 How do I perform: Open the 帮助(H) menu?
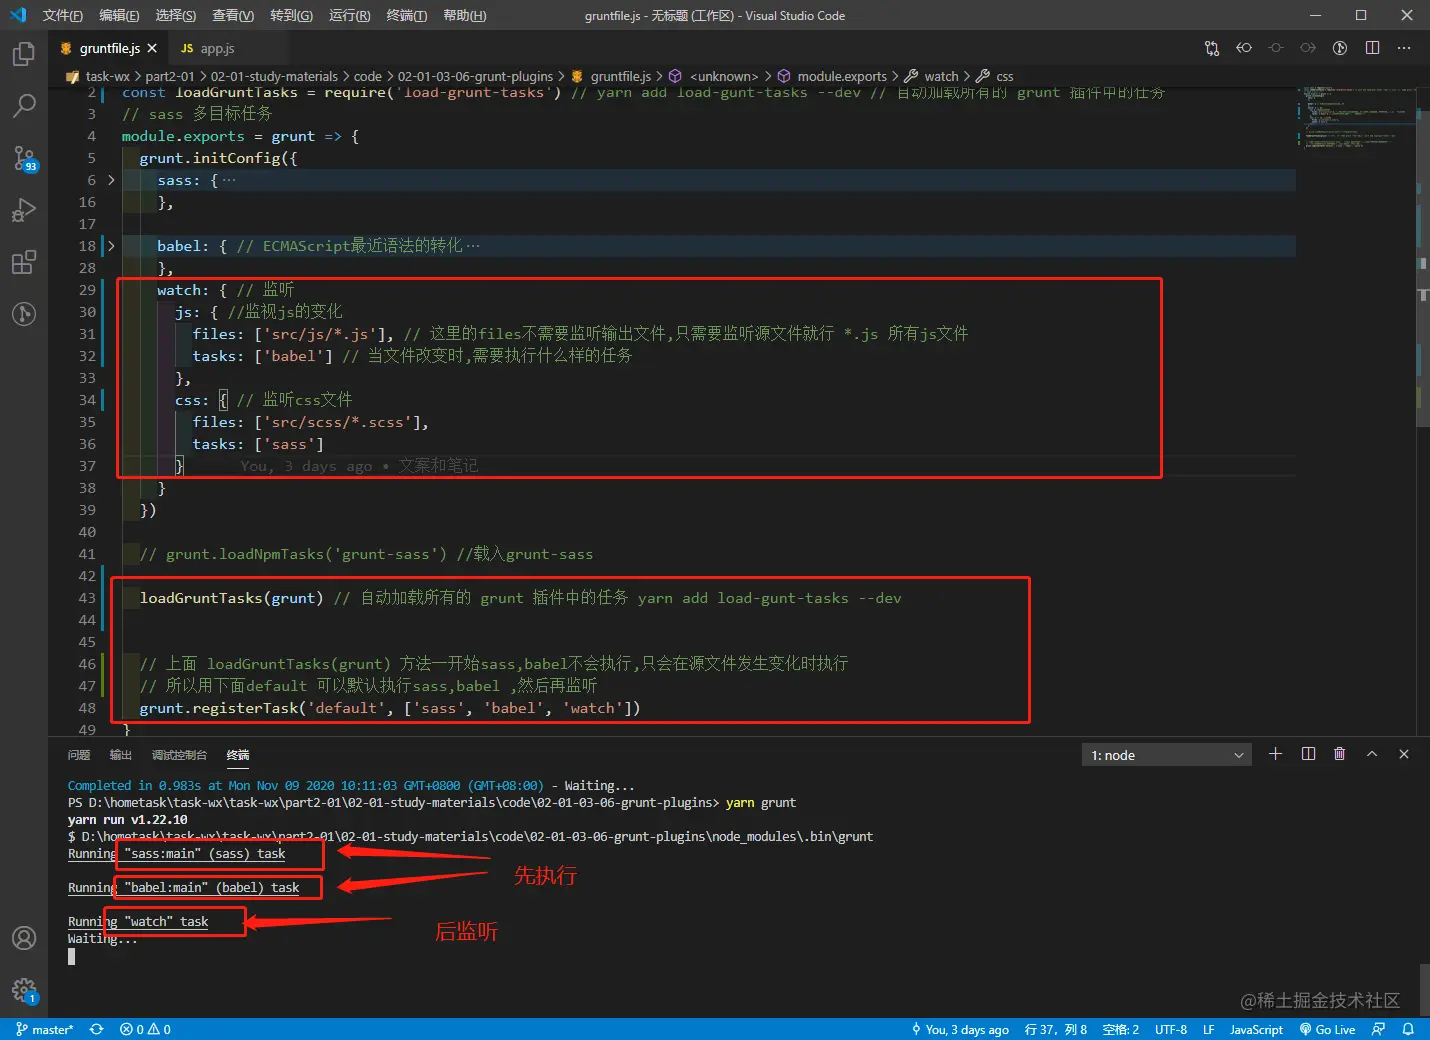[465, 15]
